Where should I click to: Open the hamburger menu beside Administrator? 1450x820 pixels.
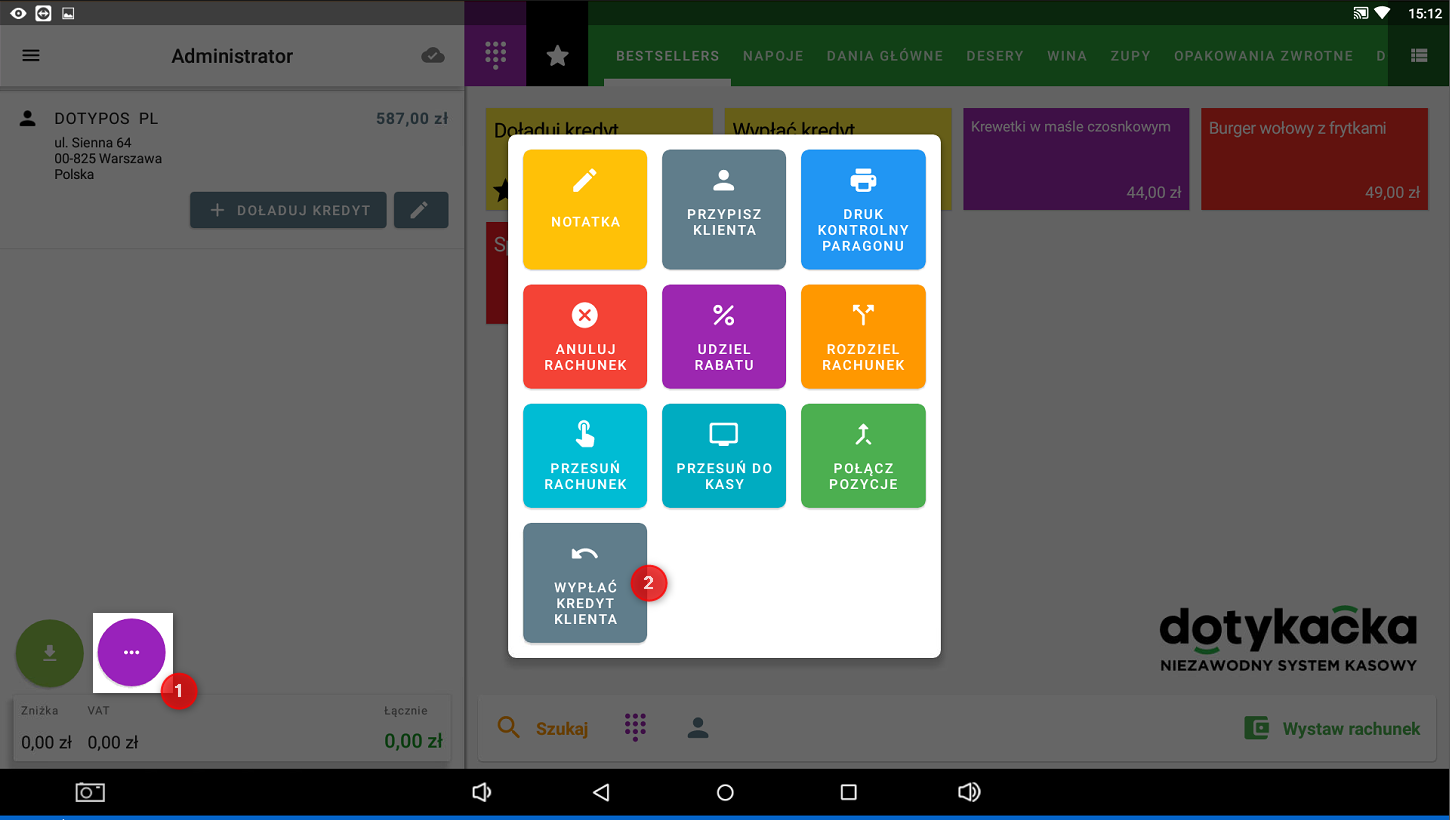tap(31, 56)
